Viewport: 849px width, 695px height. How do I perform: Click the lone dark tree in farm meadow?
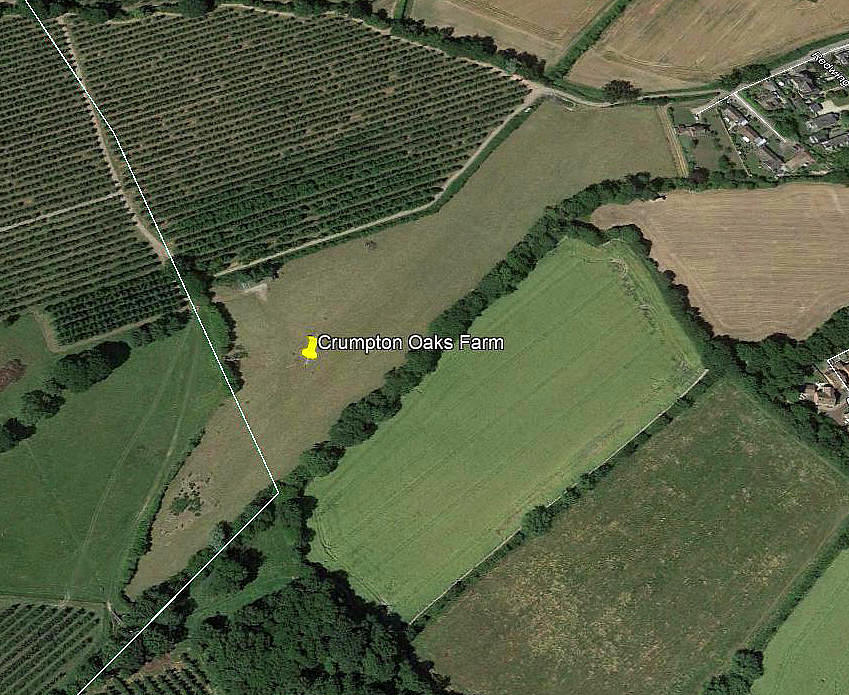(371, 245)
